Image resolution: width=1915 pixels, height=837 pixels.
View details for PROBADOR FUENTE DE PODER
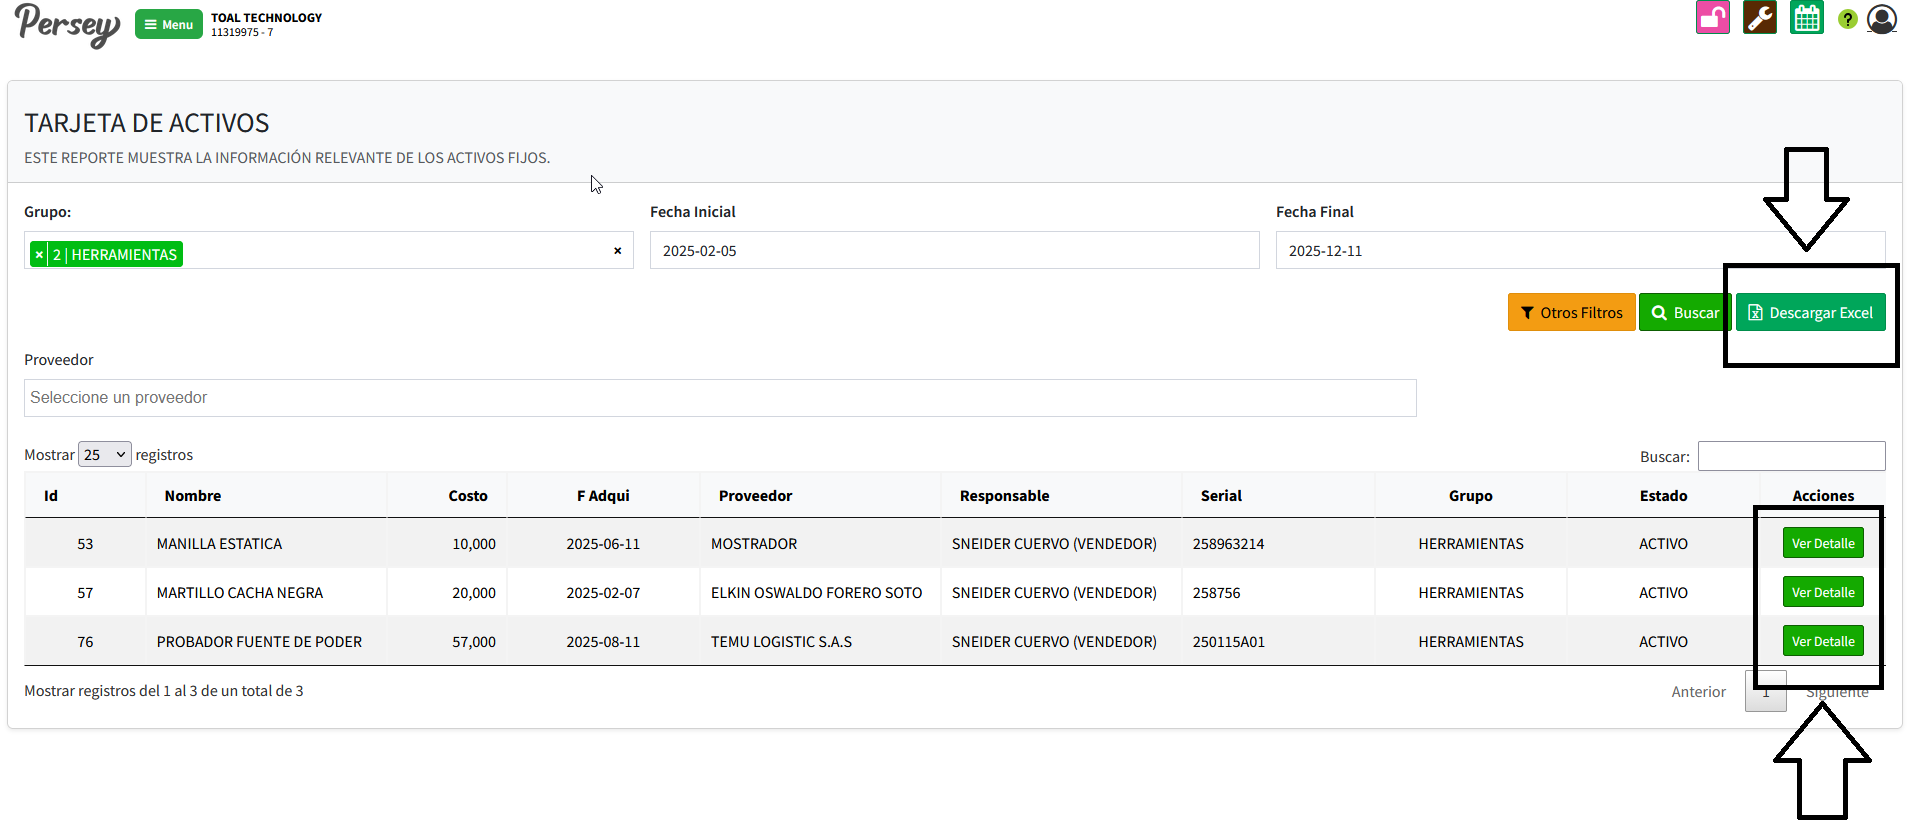[x=1822, y=642]
